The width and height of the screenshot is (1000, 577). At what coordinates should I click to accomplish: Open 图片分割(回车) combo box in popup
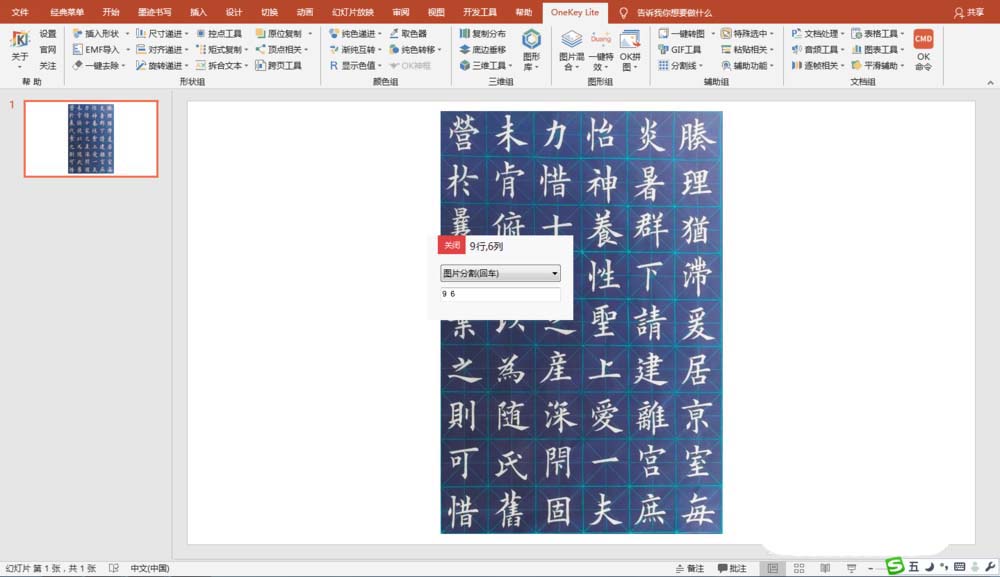[x=500, y=273]
